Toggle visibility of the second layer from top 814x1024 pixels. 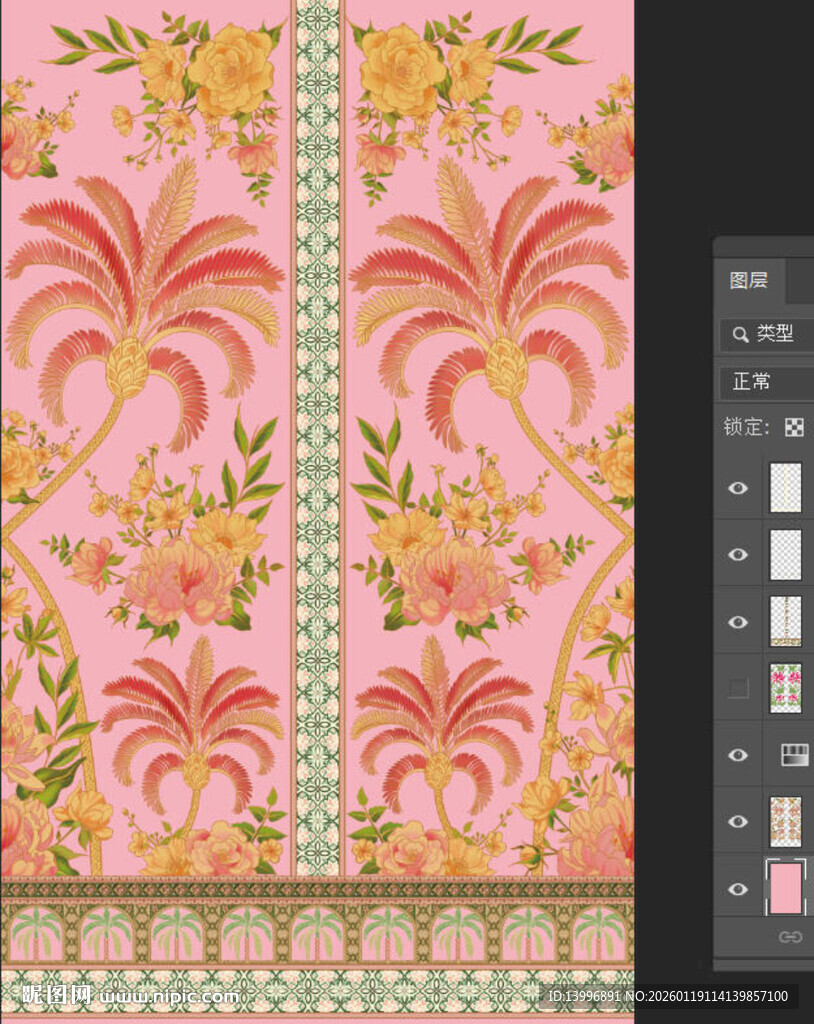pos(738,555)
